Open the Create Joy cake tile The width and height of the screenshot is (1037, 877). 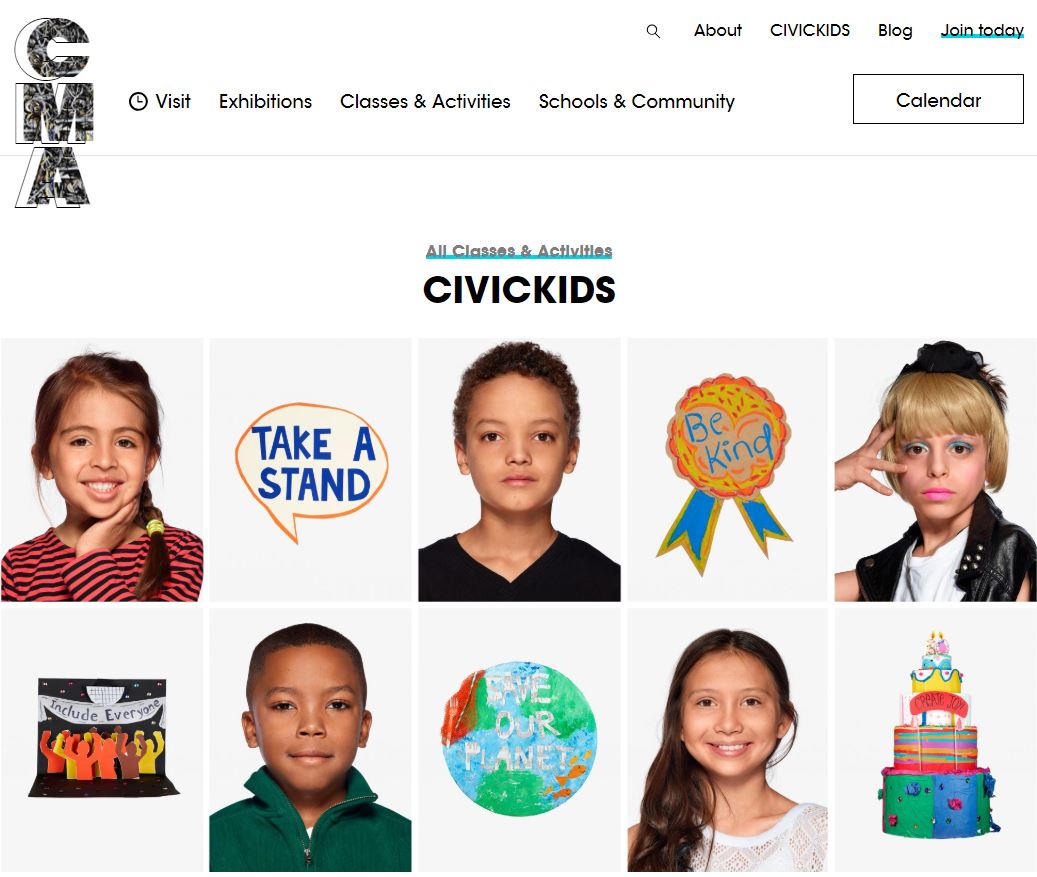tap(935, 740)
